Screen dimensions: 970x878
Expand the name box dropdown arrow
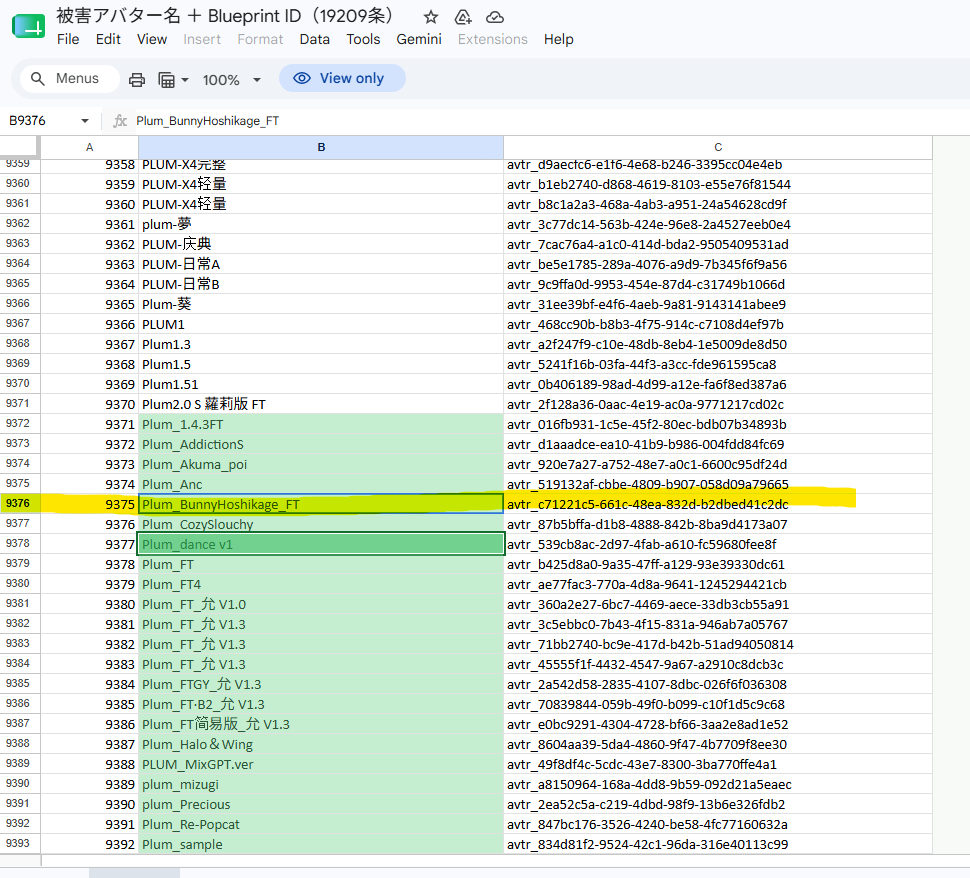pos(85,121)
